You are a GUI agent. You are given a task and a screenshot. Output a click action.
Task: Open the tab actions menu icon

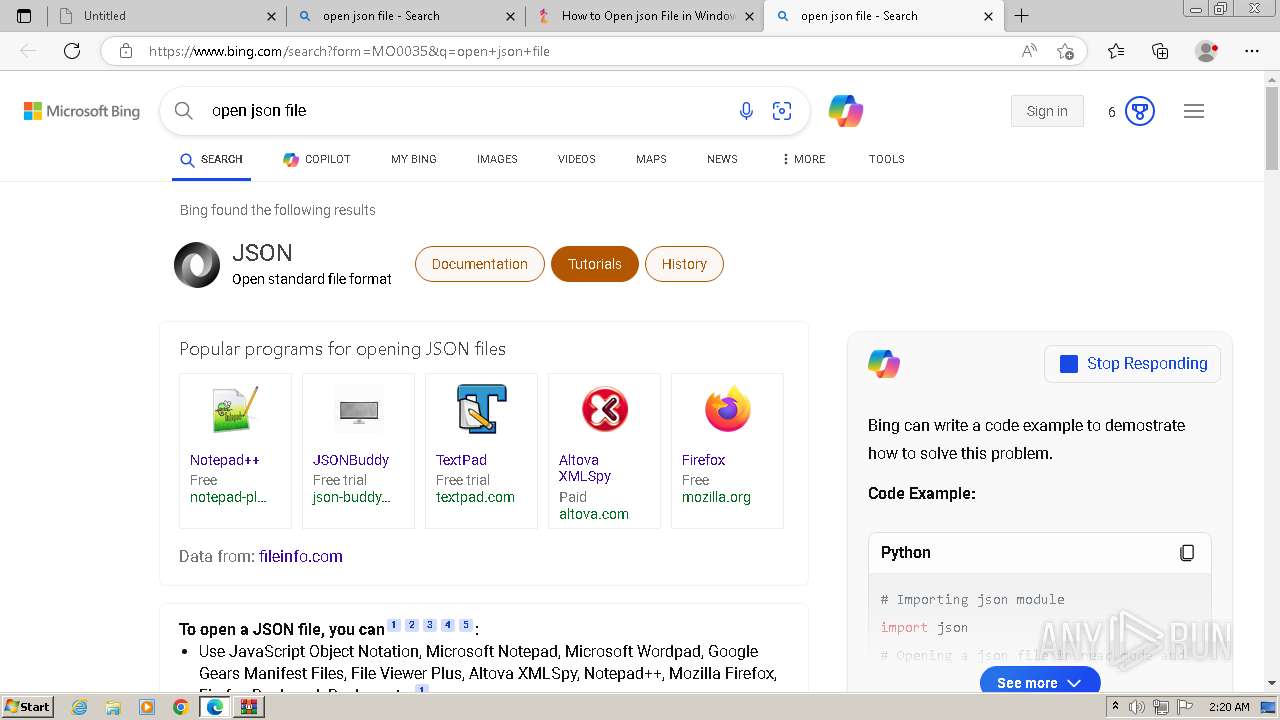24,16
